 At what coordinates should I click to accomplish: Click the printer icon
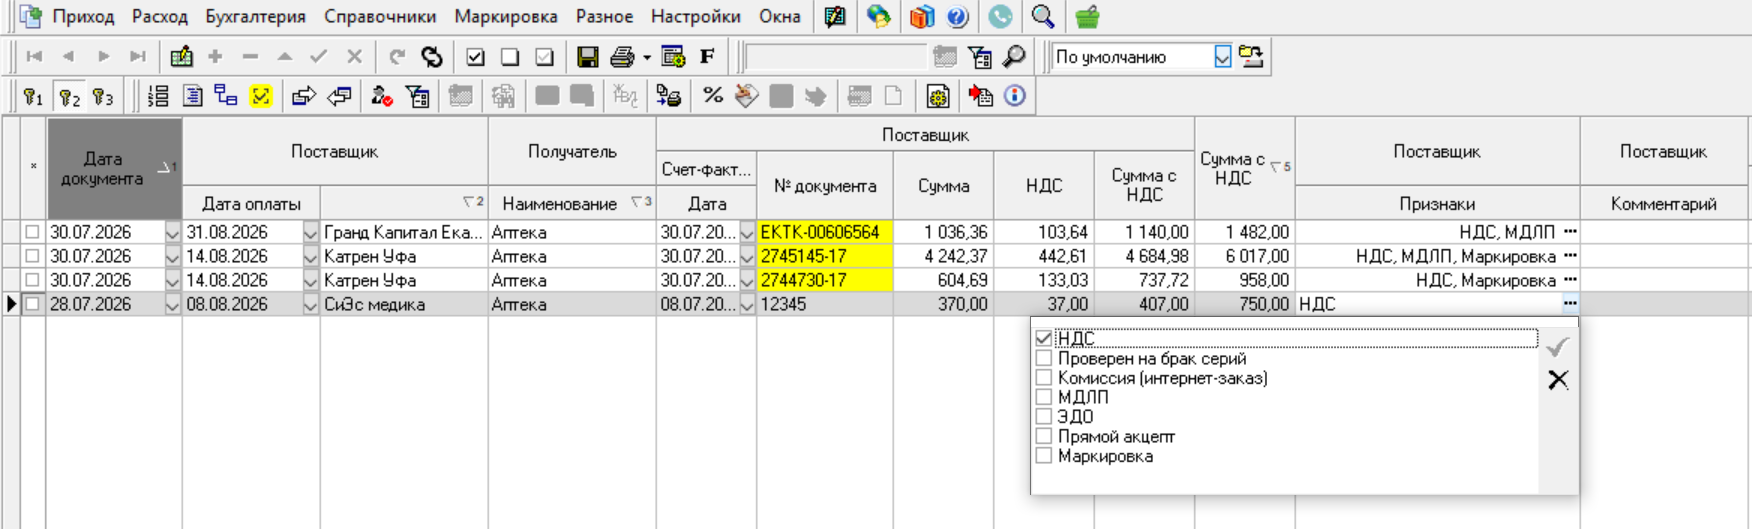tap(622, 57)
